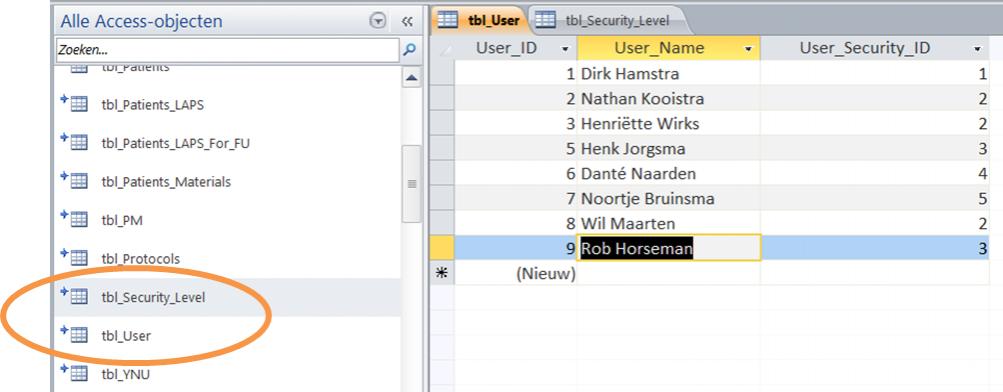Select tbl_PM in navigation list

122,220
